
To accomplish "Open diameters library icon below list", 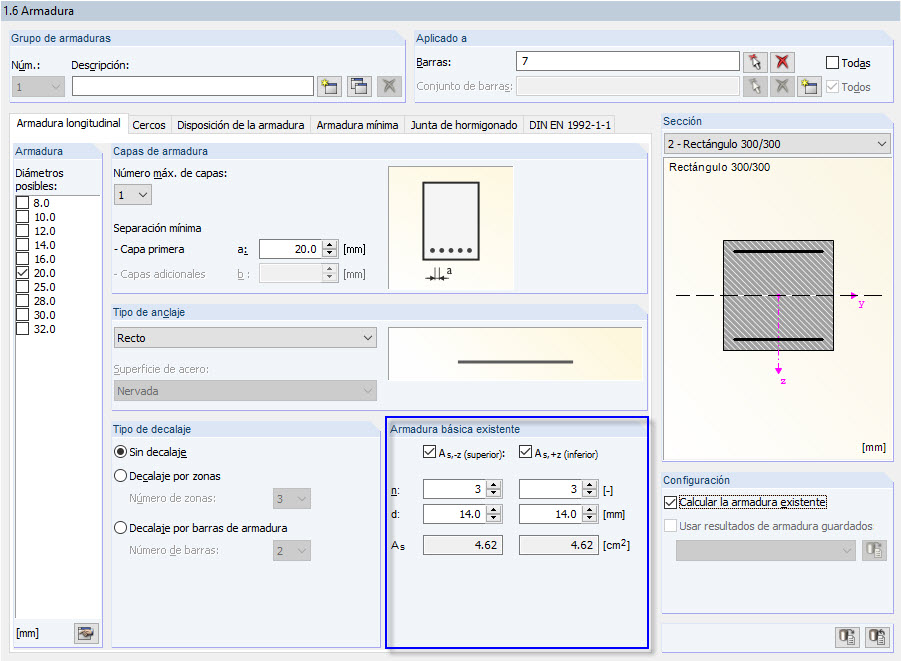I will point(86,633).
